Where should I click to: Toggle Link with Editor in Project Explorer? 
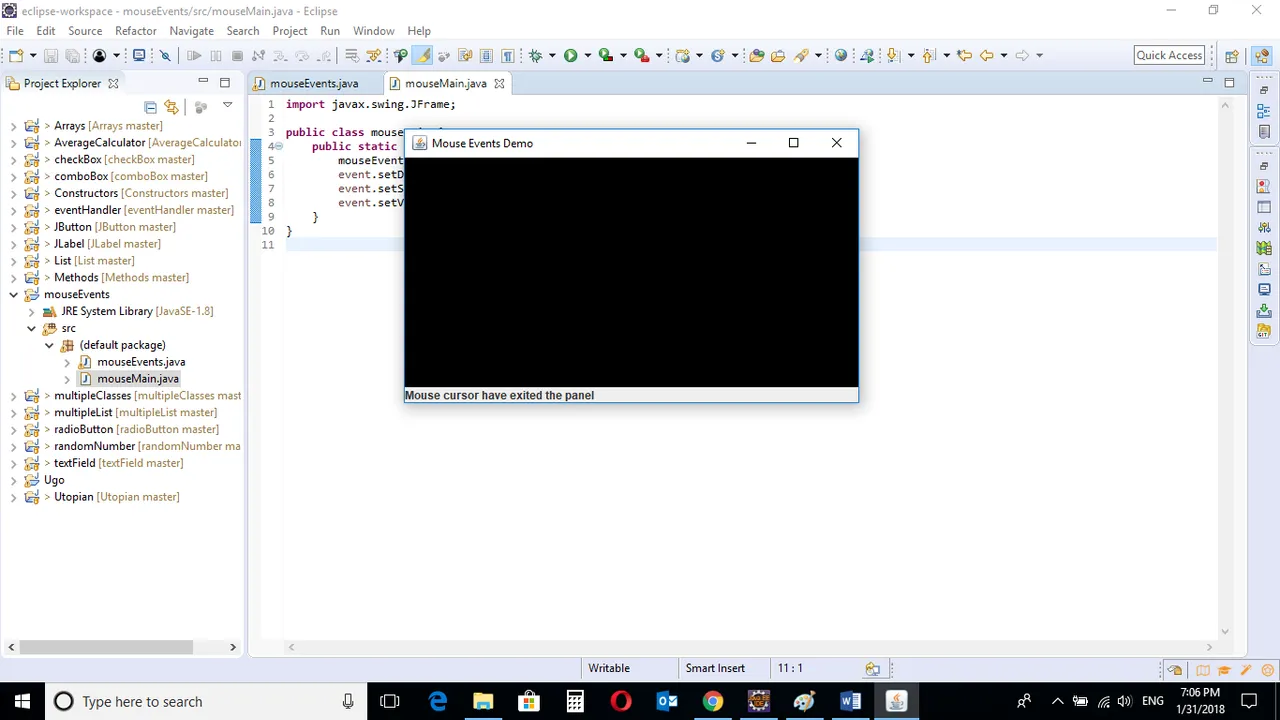(171, 106)
